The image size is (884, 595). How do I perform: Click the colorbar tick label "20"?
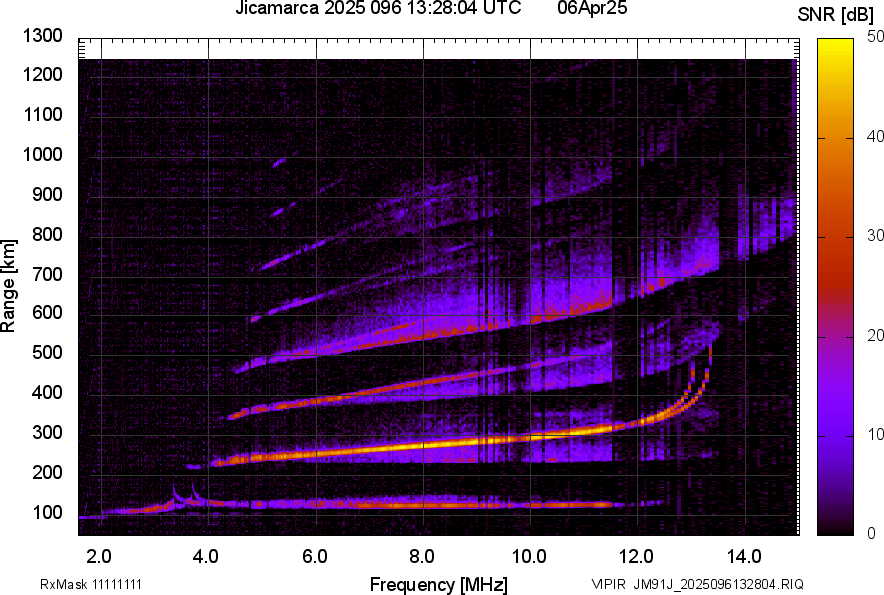tap(876, 336)
